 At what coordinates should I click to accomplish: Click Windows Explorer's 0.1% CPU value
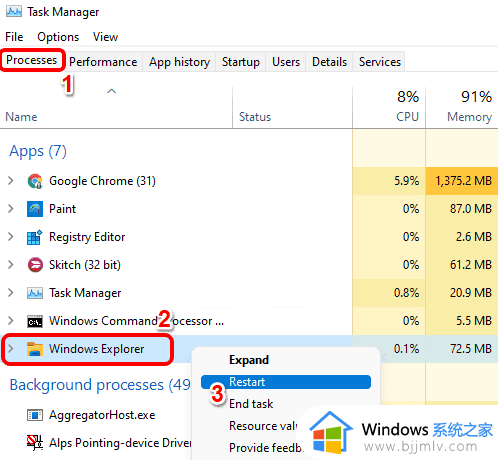coord(406,349)
